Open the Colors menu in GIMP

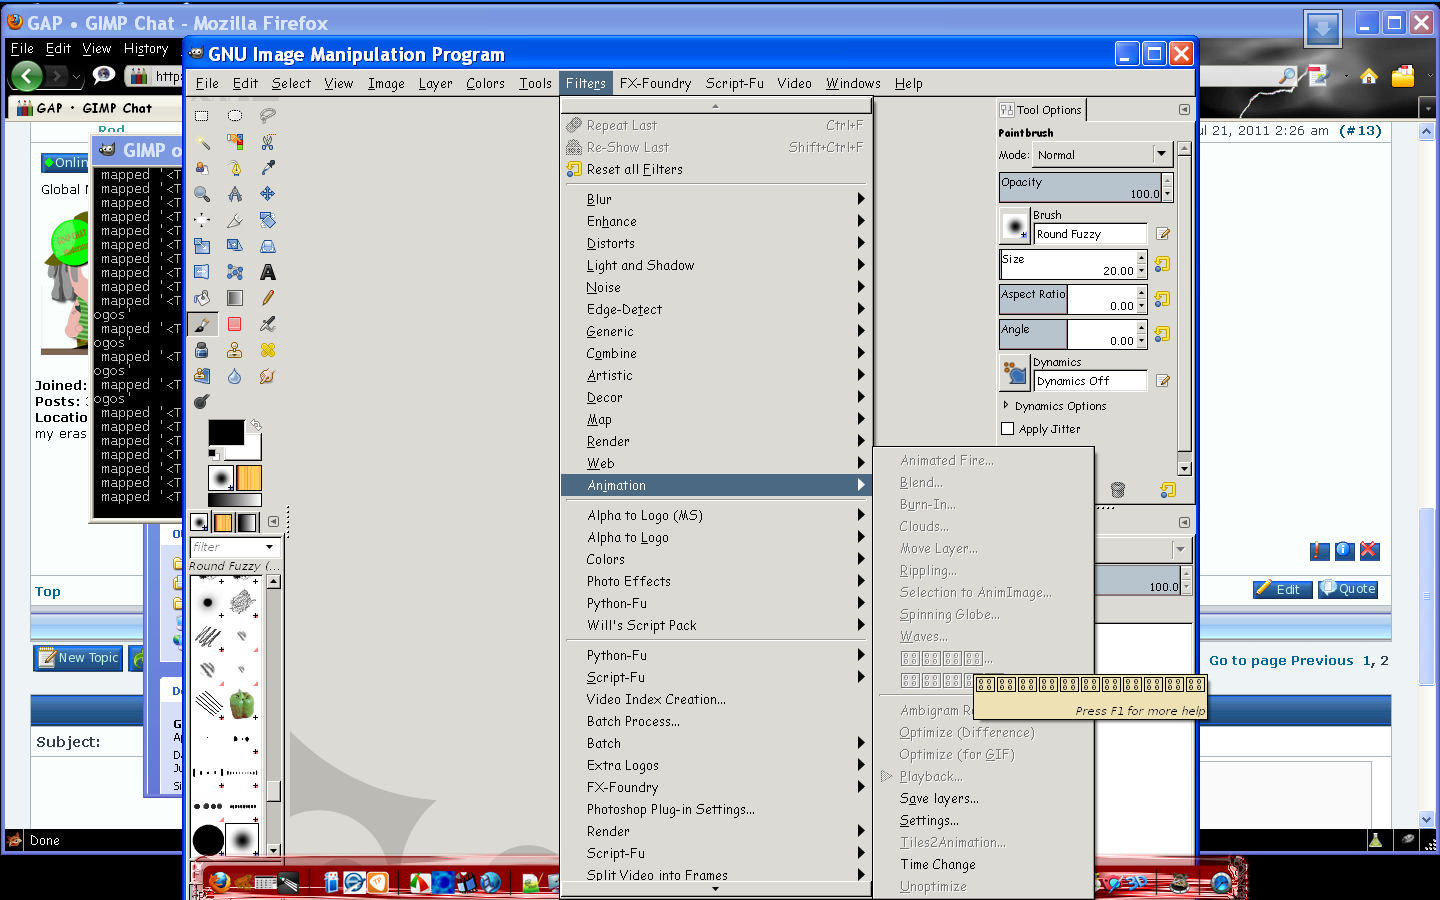pyautogui.click(x=485, y=83)
